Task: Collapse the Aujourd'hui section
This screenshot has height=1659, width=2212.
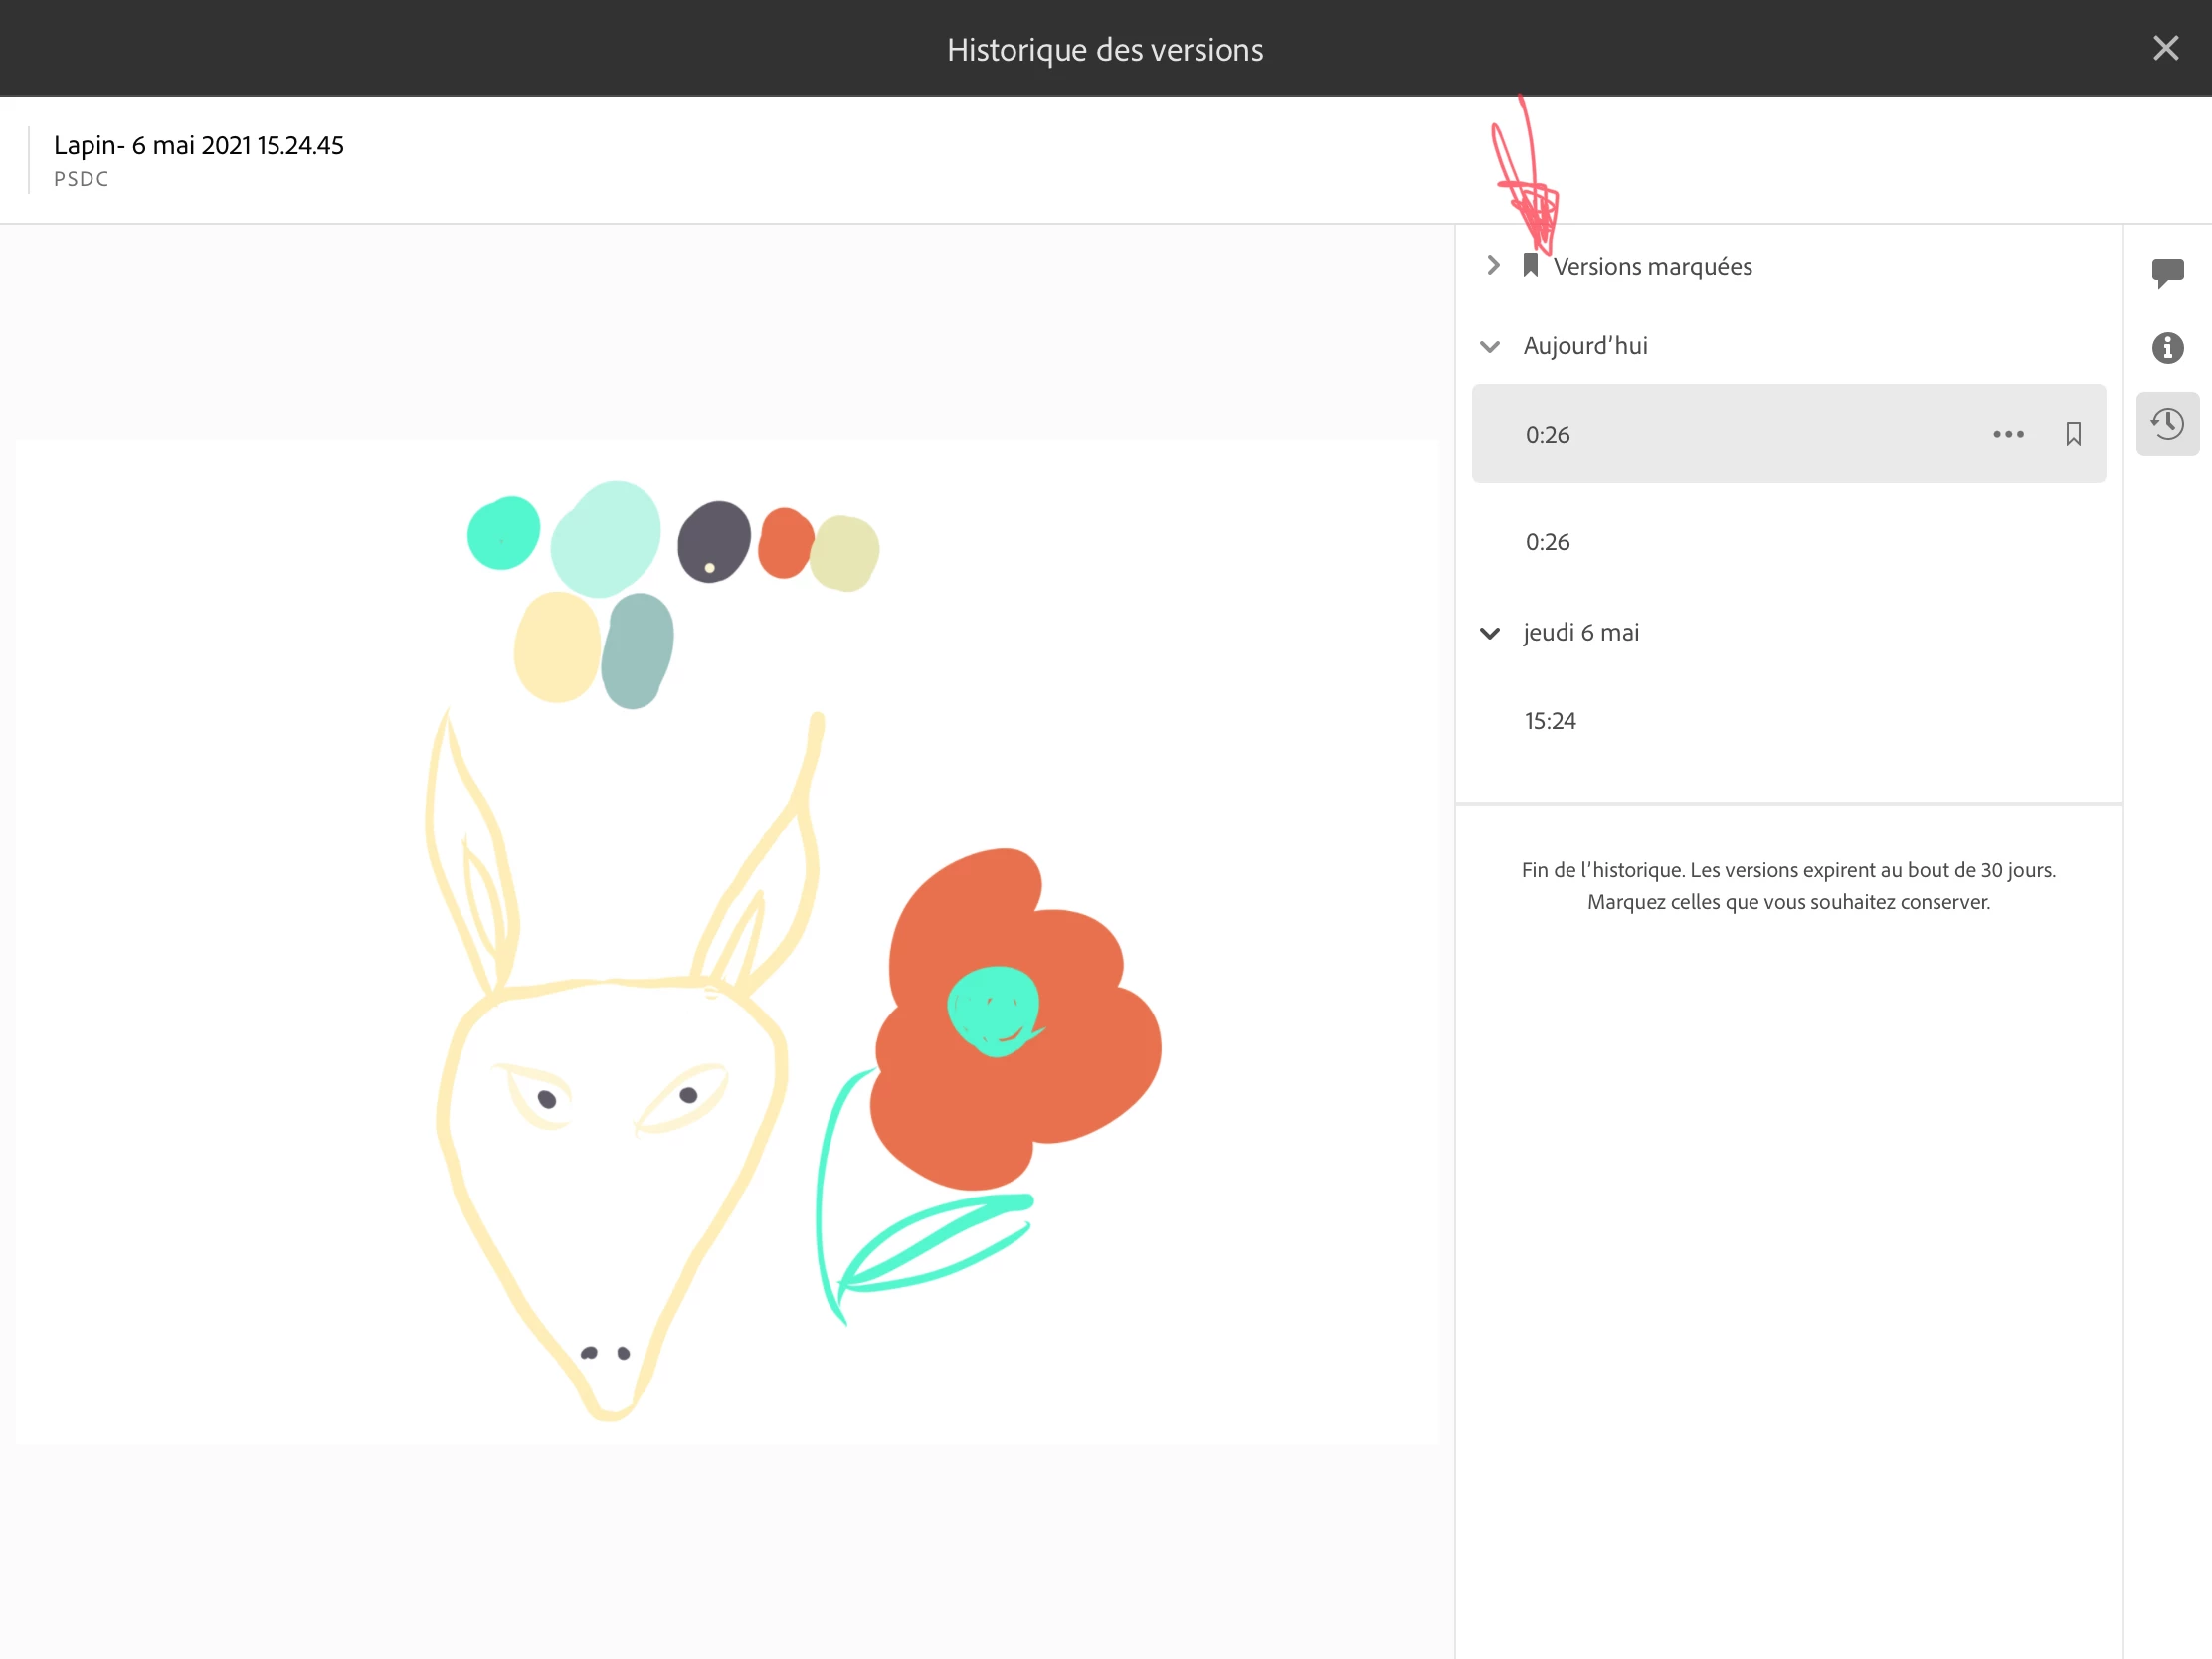Action: coord(1490,347)
